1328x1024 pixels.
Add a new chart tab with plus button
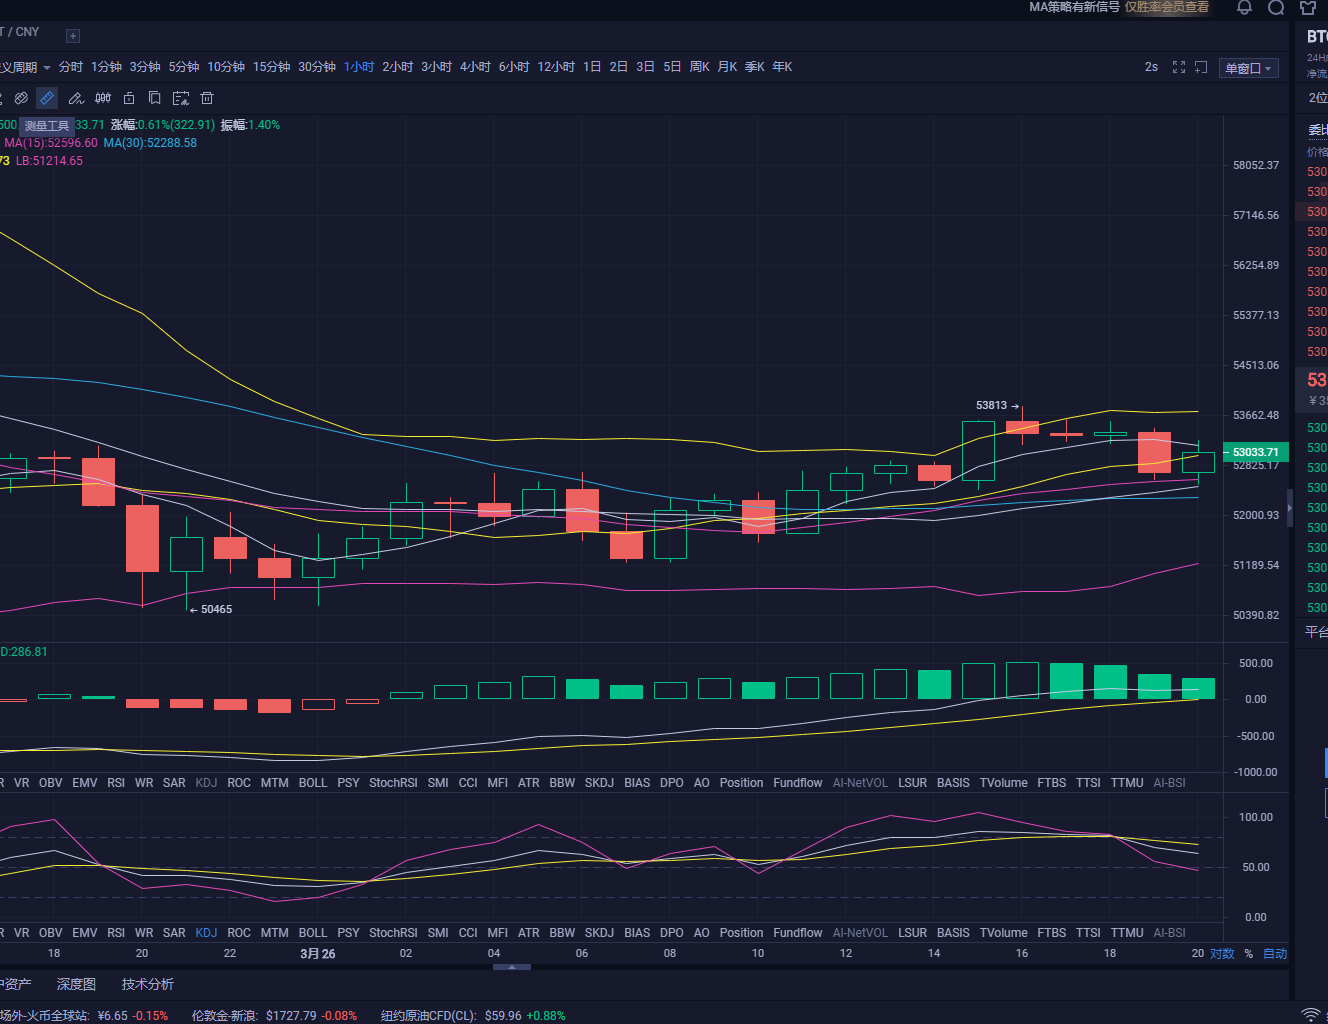click(x=73, y=36)
